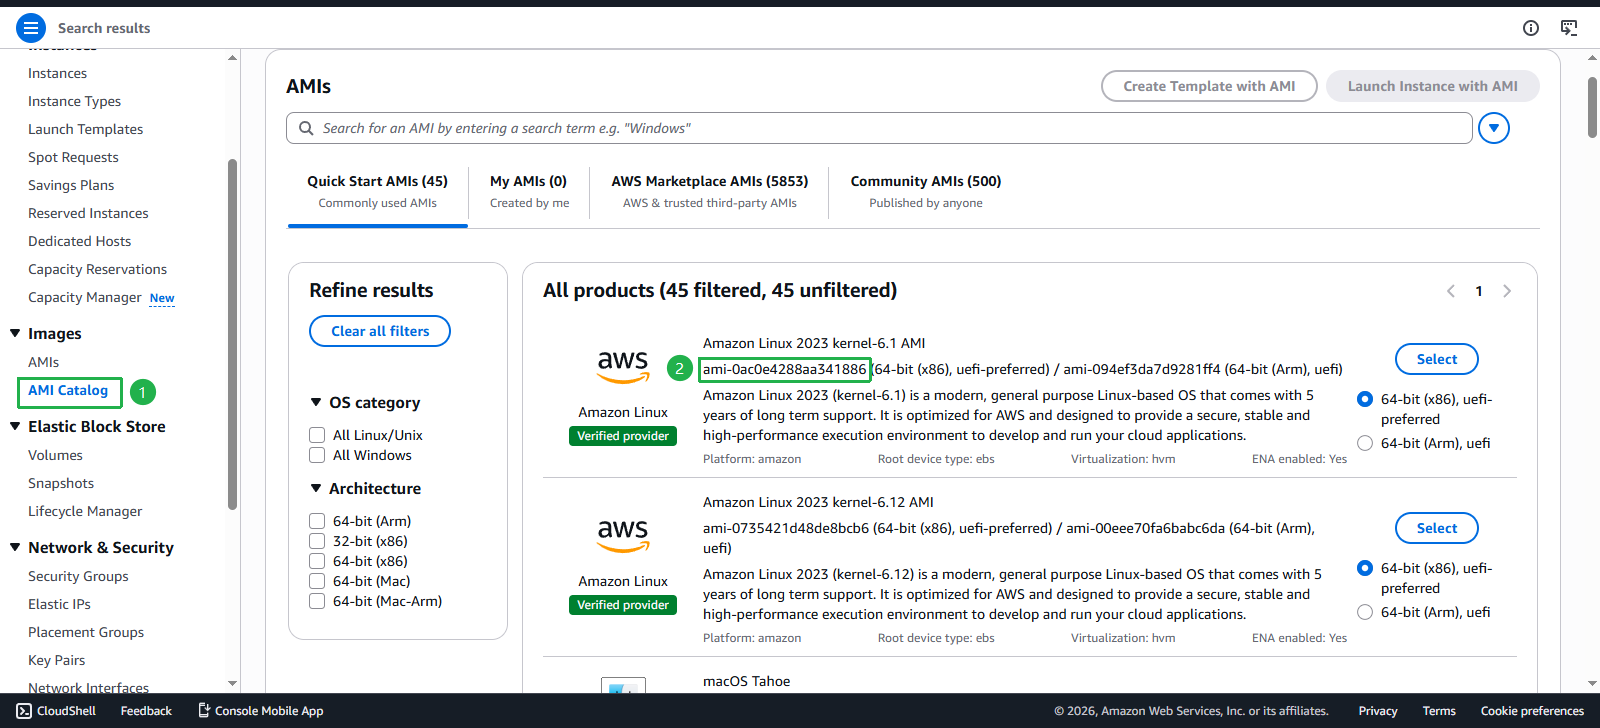
Task: Open CloudShell from the footer
Action: pos(56,711)
